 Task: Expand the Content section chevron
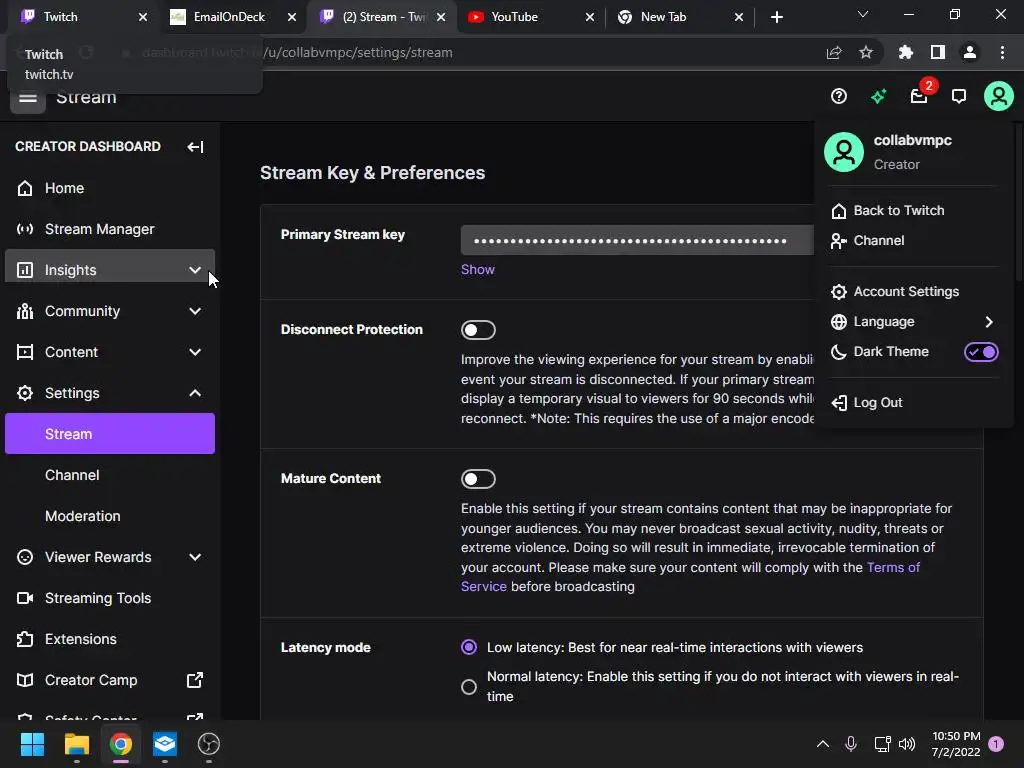coord(195,352)
